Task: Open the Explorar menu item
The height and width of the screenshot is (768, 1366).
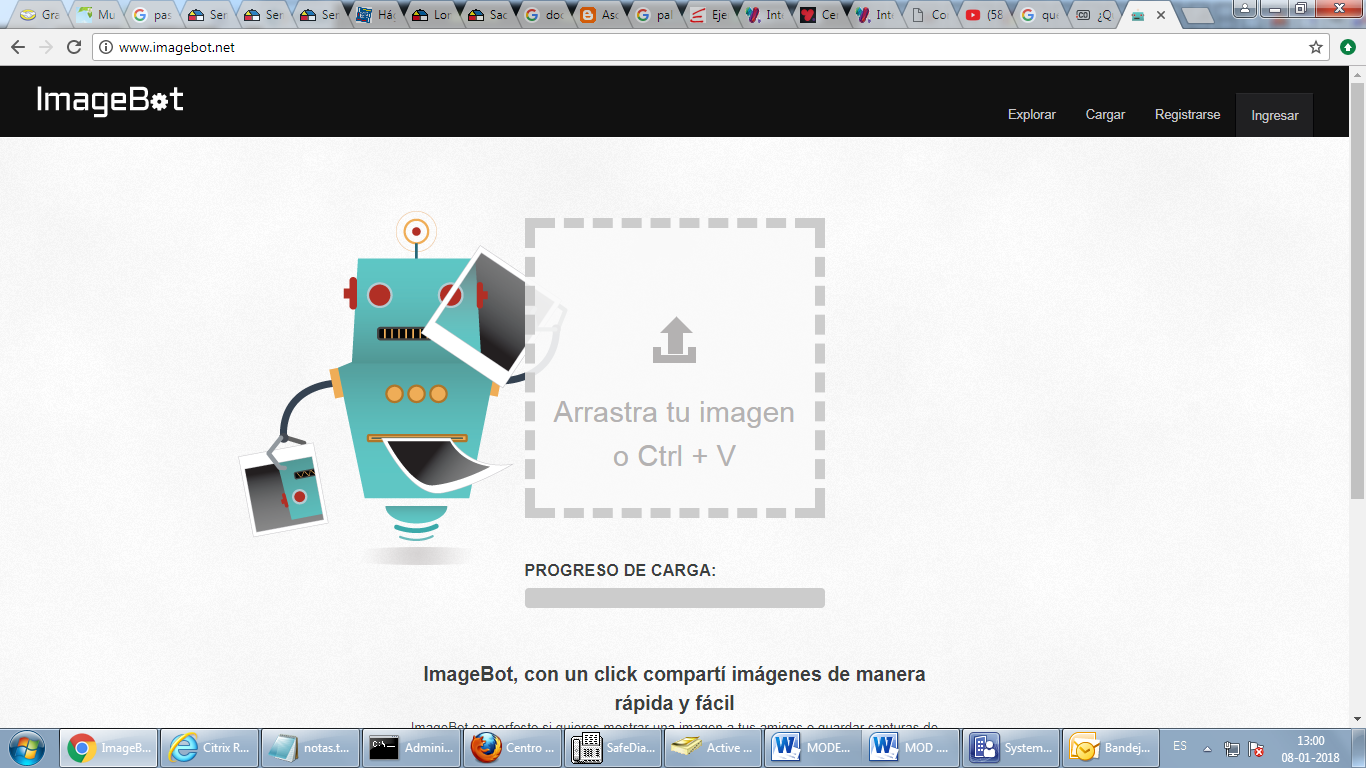Action: (x=1031, y=115)
